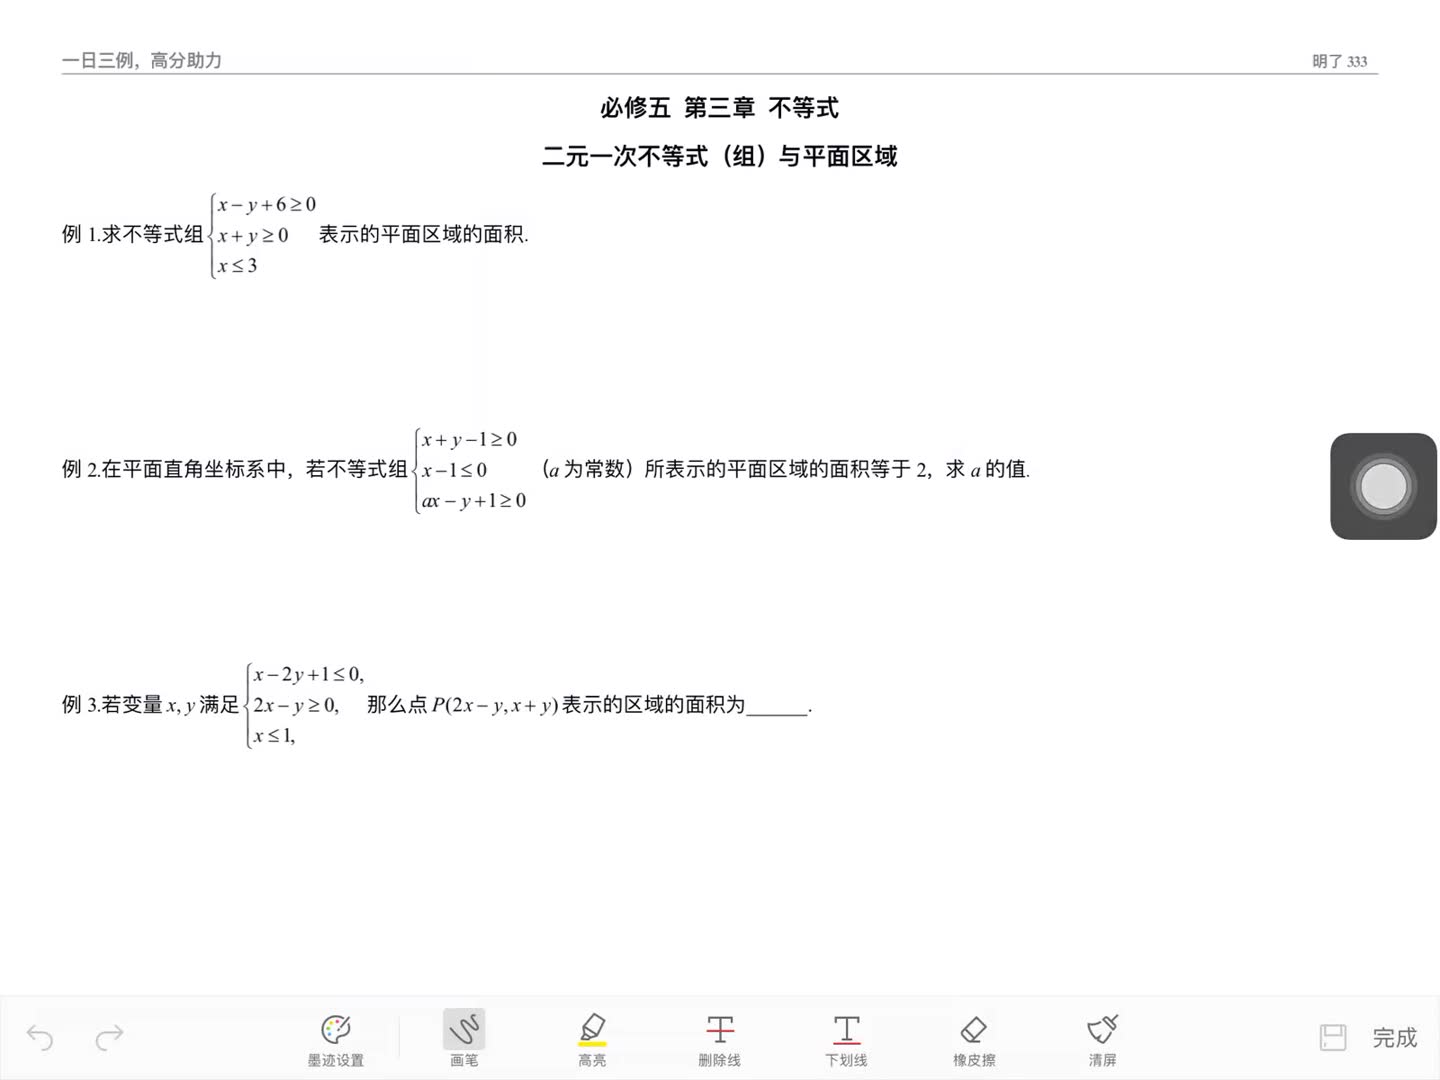Tap the floating screen recording button
Screen dimensions: 1440x1080
[1383, 485]
